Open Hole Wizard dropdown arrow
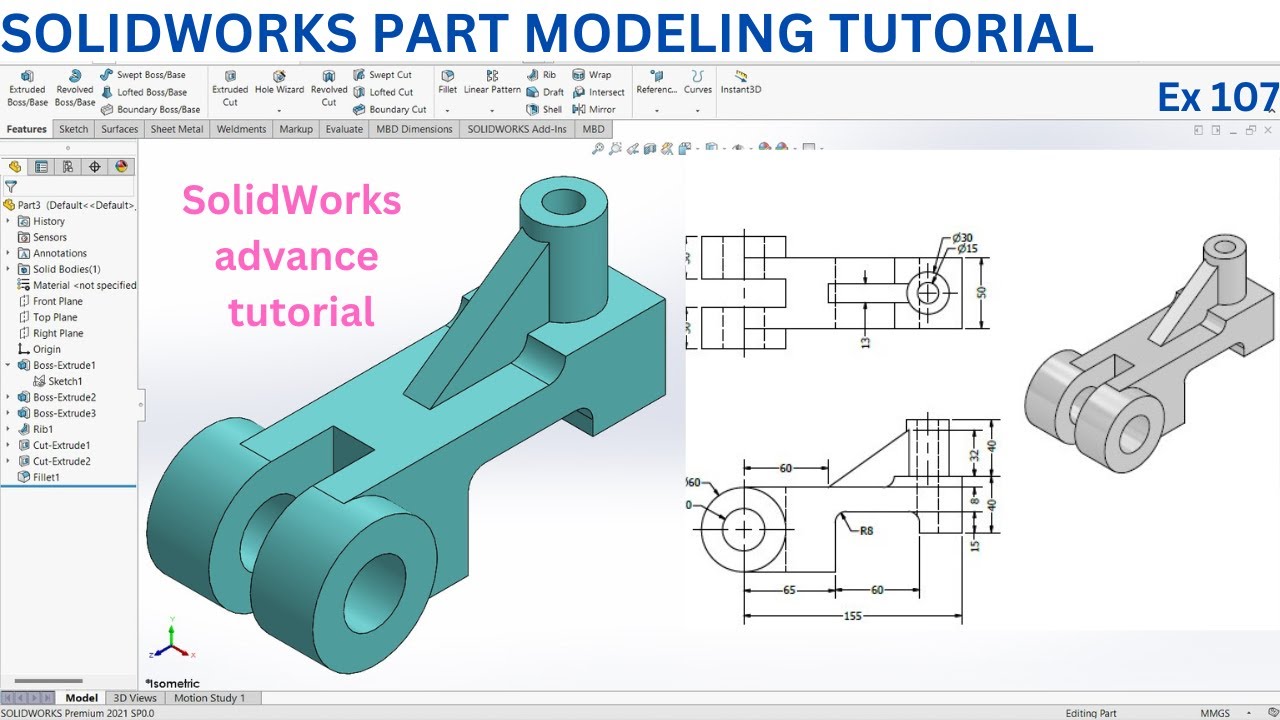This screenshot has height=720, width=1280. (x=279, y=111)
